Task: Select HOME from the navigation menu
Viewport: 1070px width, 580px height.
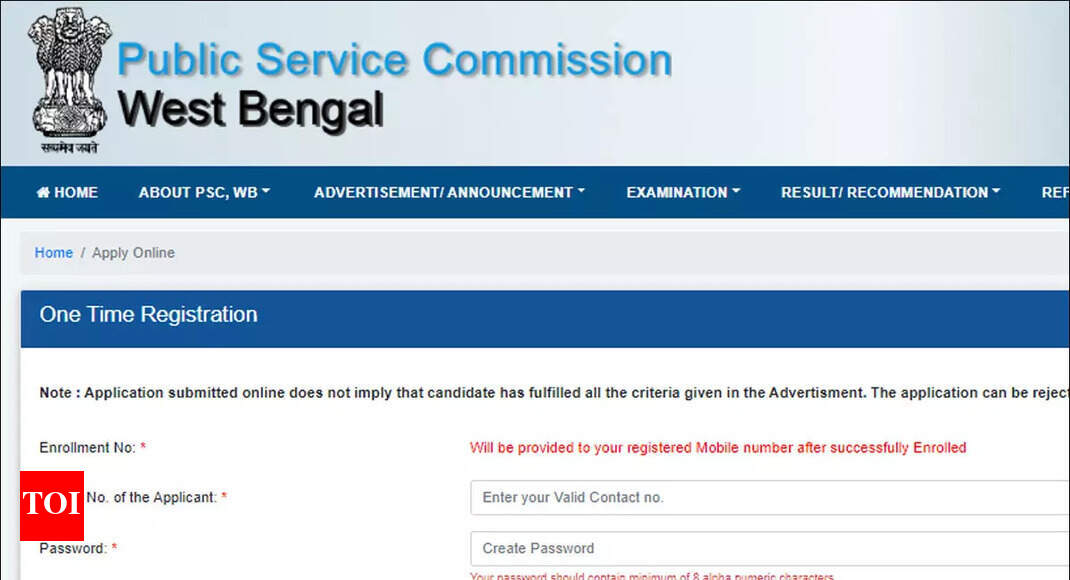Action: coord(66,192)
